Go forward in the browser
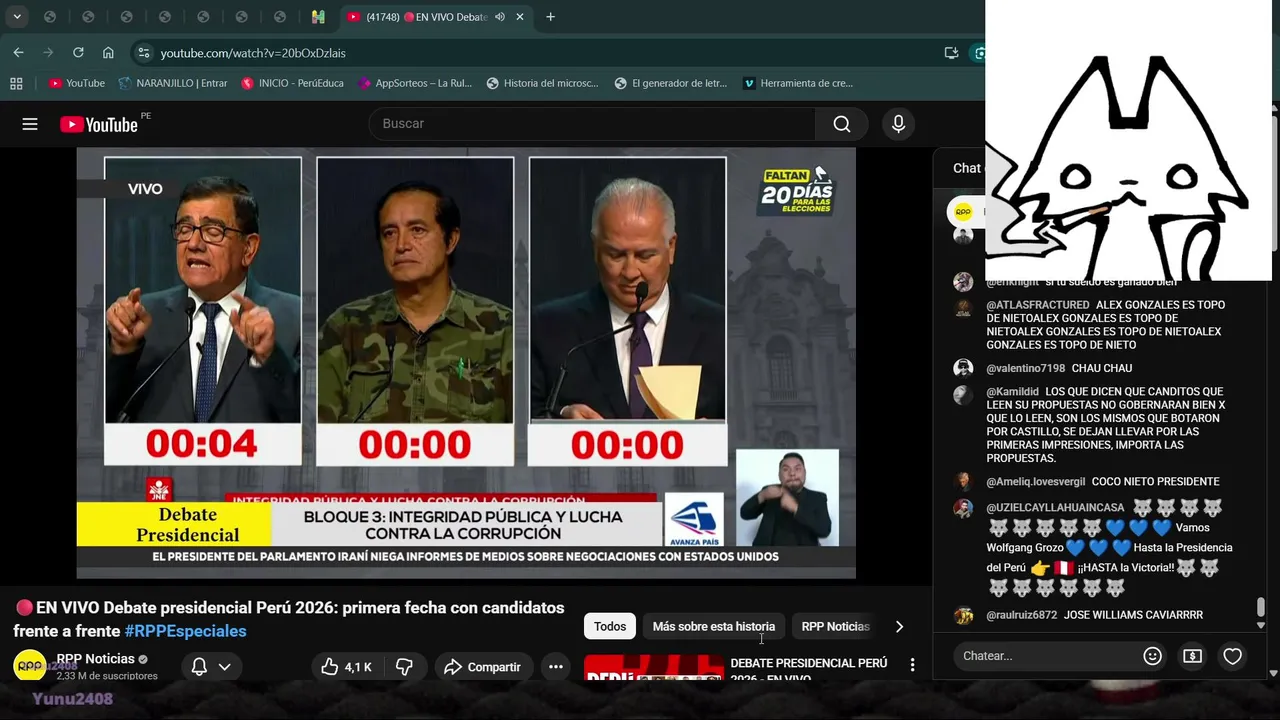This screenshot has width=1280, height=720. (x=48, y=53)
